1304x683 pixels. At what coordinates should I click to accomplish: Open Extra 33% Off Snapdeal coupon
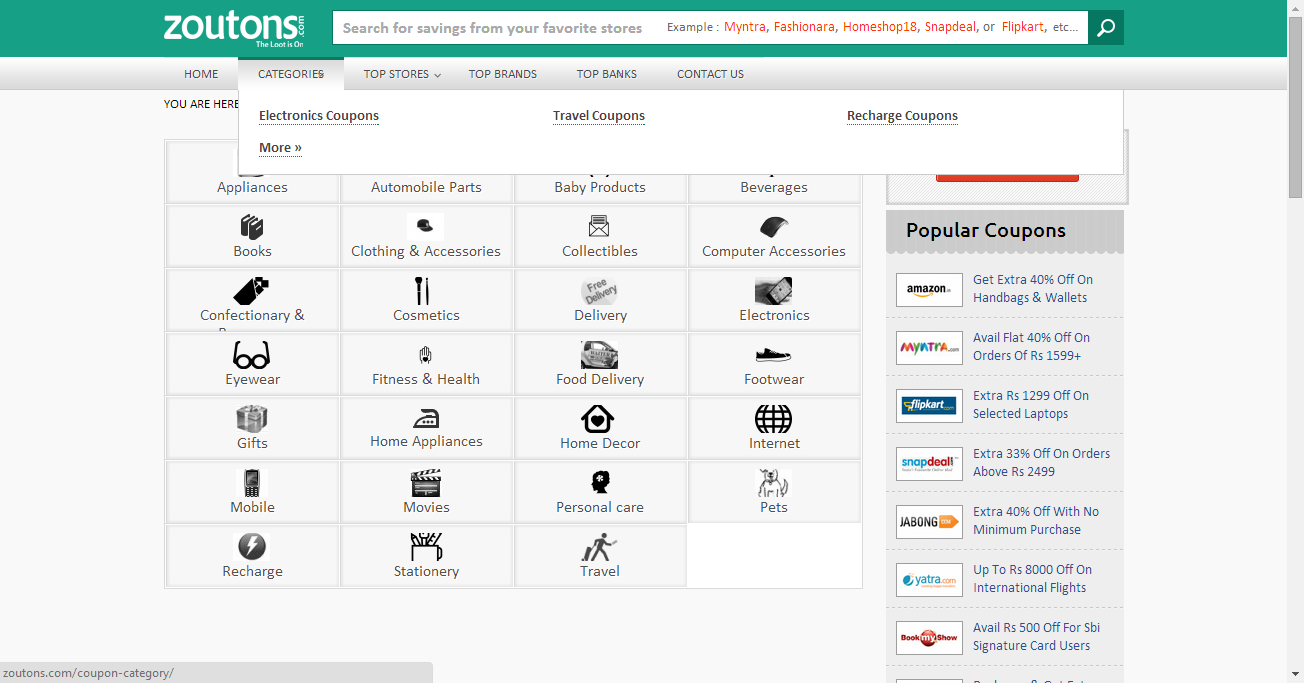pos(1041,463)
